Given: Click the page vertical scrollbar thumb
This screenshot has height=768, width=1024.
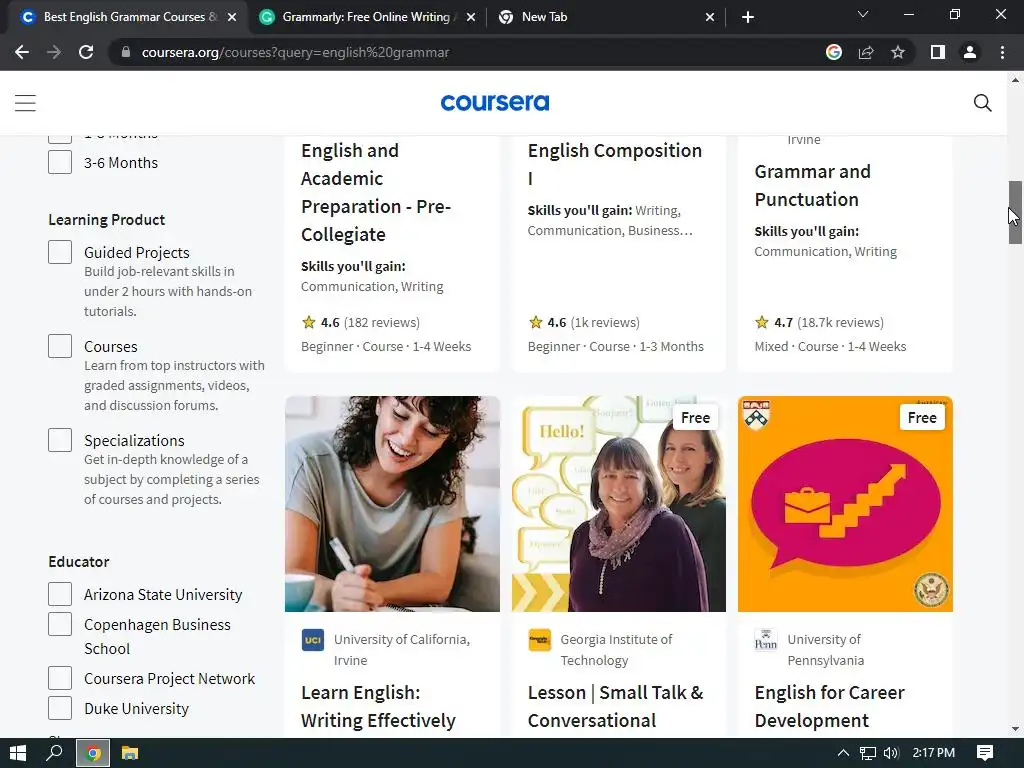Looking at the screenshot, I should (x=1015, y=212).
